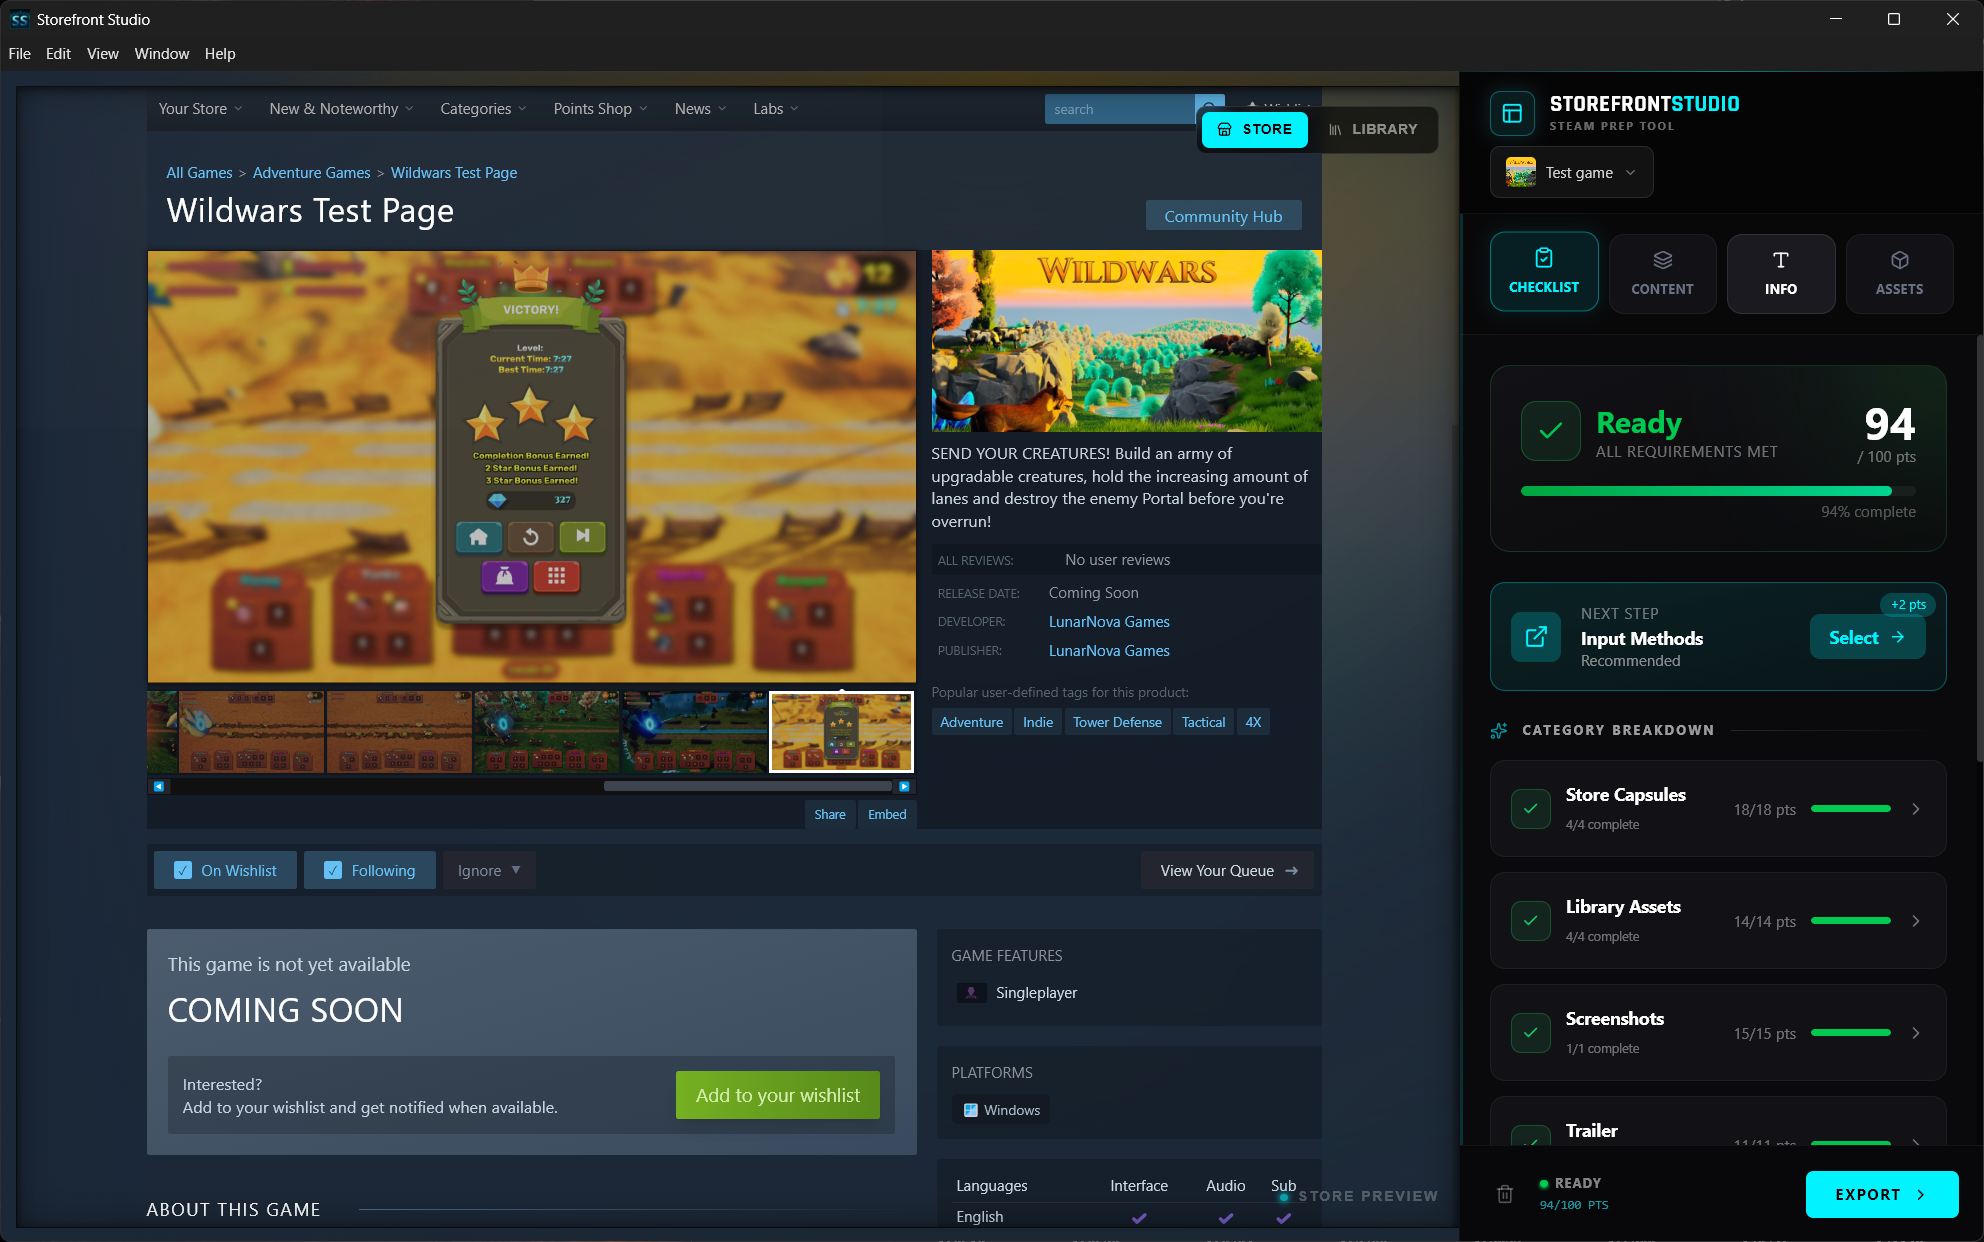This screenshot has width=1984, height=1242.
Task: Uncheck the On Wishlist checkbox
Action: (183, 871)
